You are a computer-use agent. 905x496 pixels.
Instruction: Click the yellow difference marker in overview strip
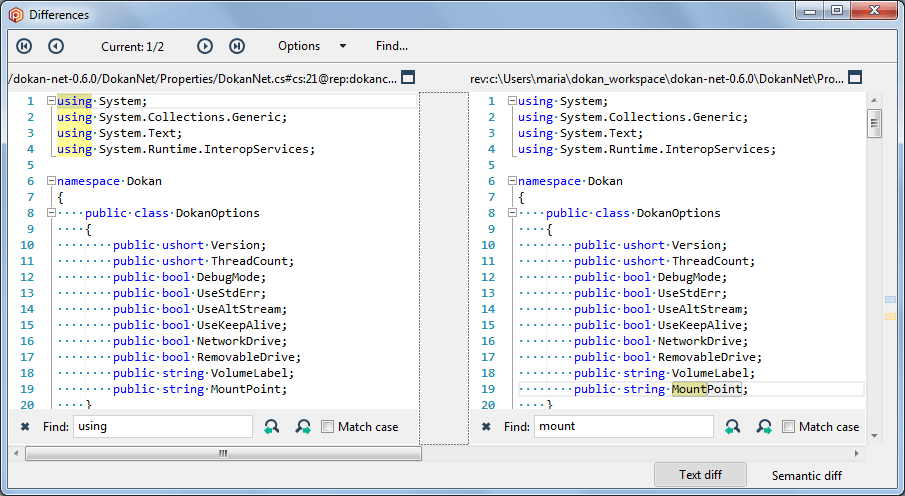889,317
